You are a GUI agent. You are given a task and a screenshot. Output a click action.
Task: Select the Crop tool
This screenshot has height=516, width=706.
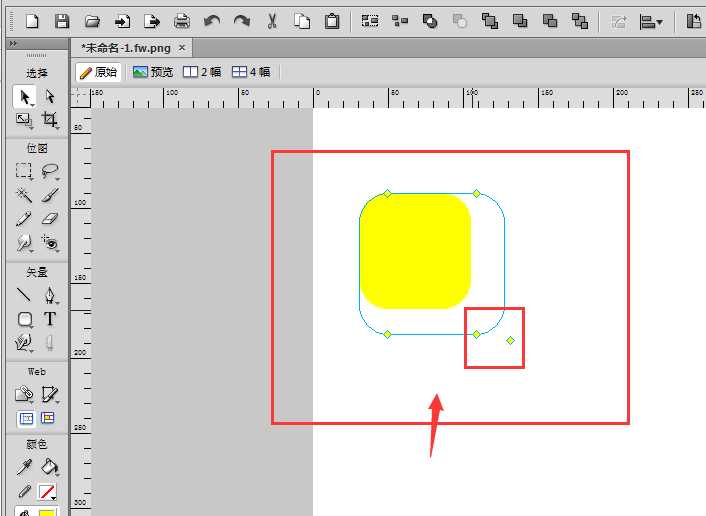coord(49,120)
